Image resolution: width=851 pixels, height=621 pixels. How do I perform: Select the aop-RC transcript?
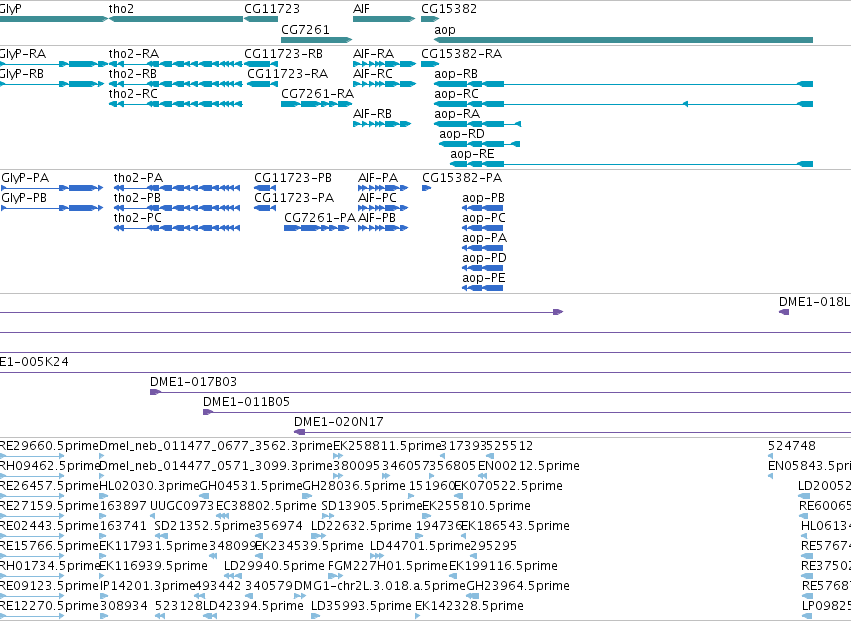[624, 104]
